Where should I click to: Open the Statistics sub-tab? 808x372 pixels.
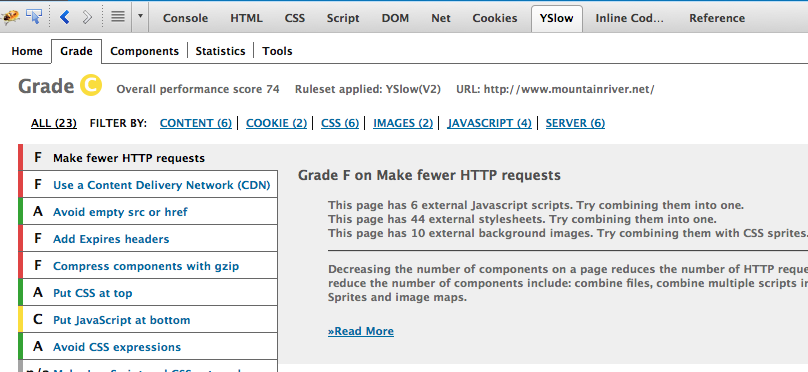220,51
